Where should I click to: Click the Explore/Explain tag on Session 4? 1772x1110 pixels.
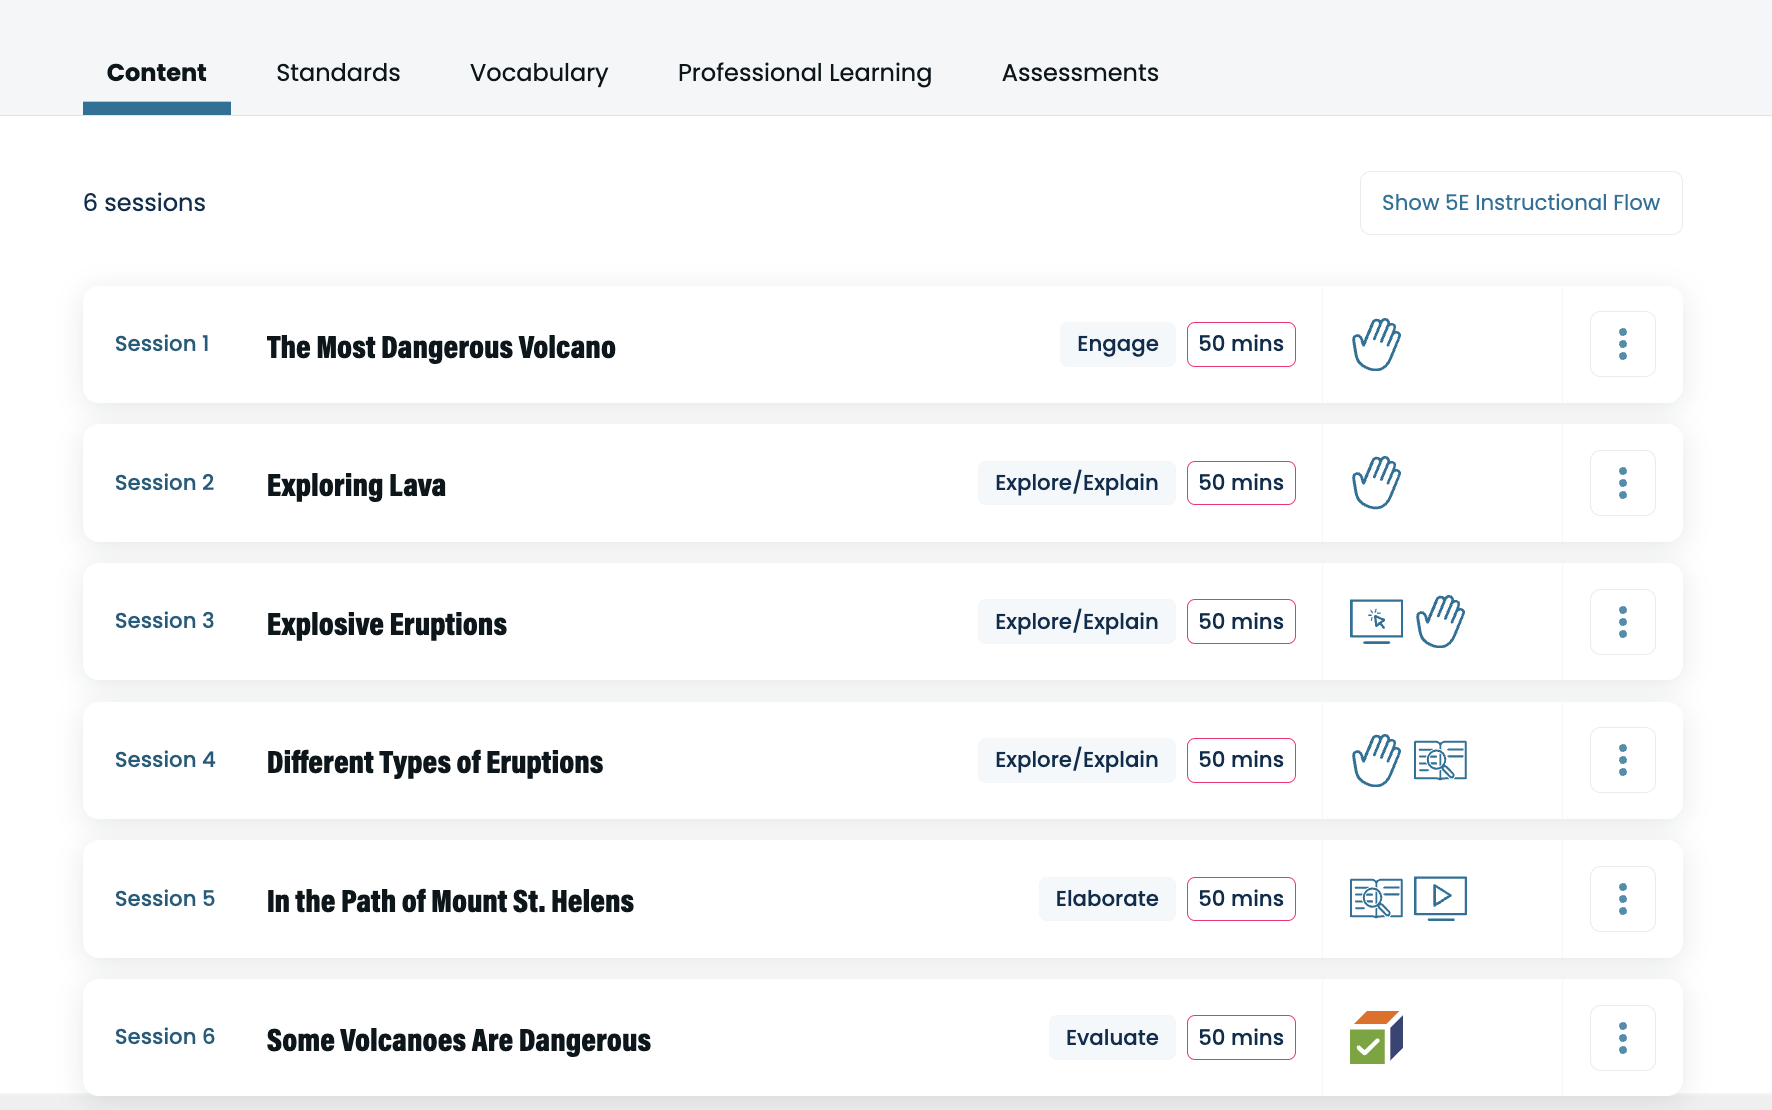point(1076,760)
